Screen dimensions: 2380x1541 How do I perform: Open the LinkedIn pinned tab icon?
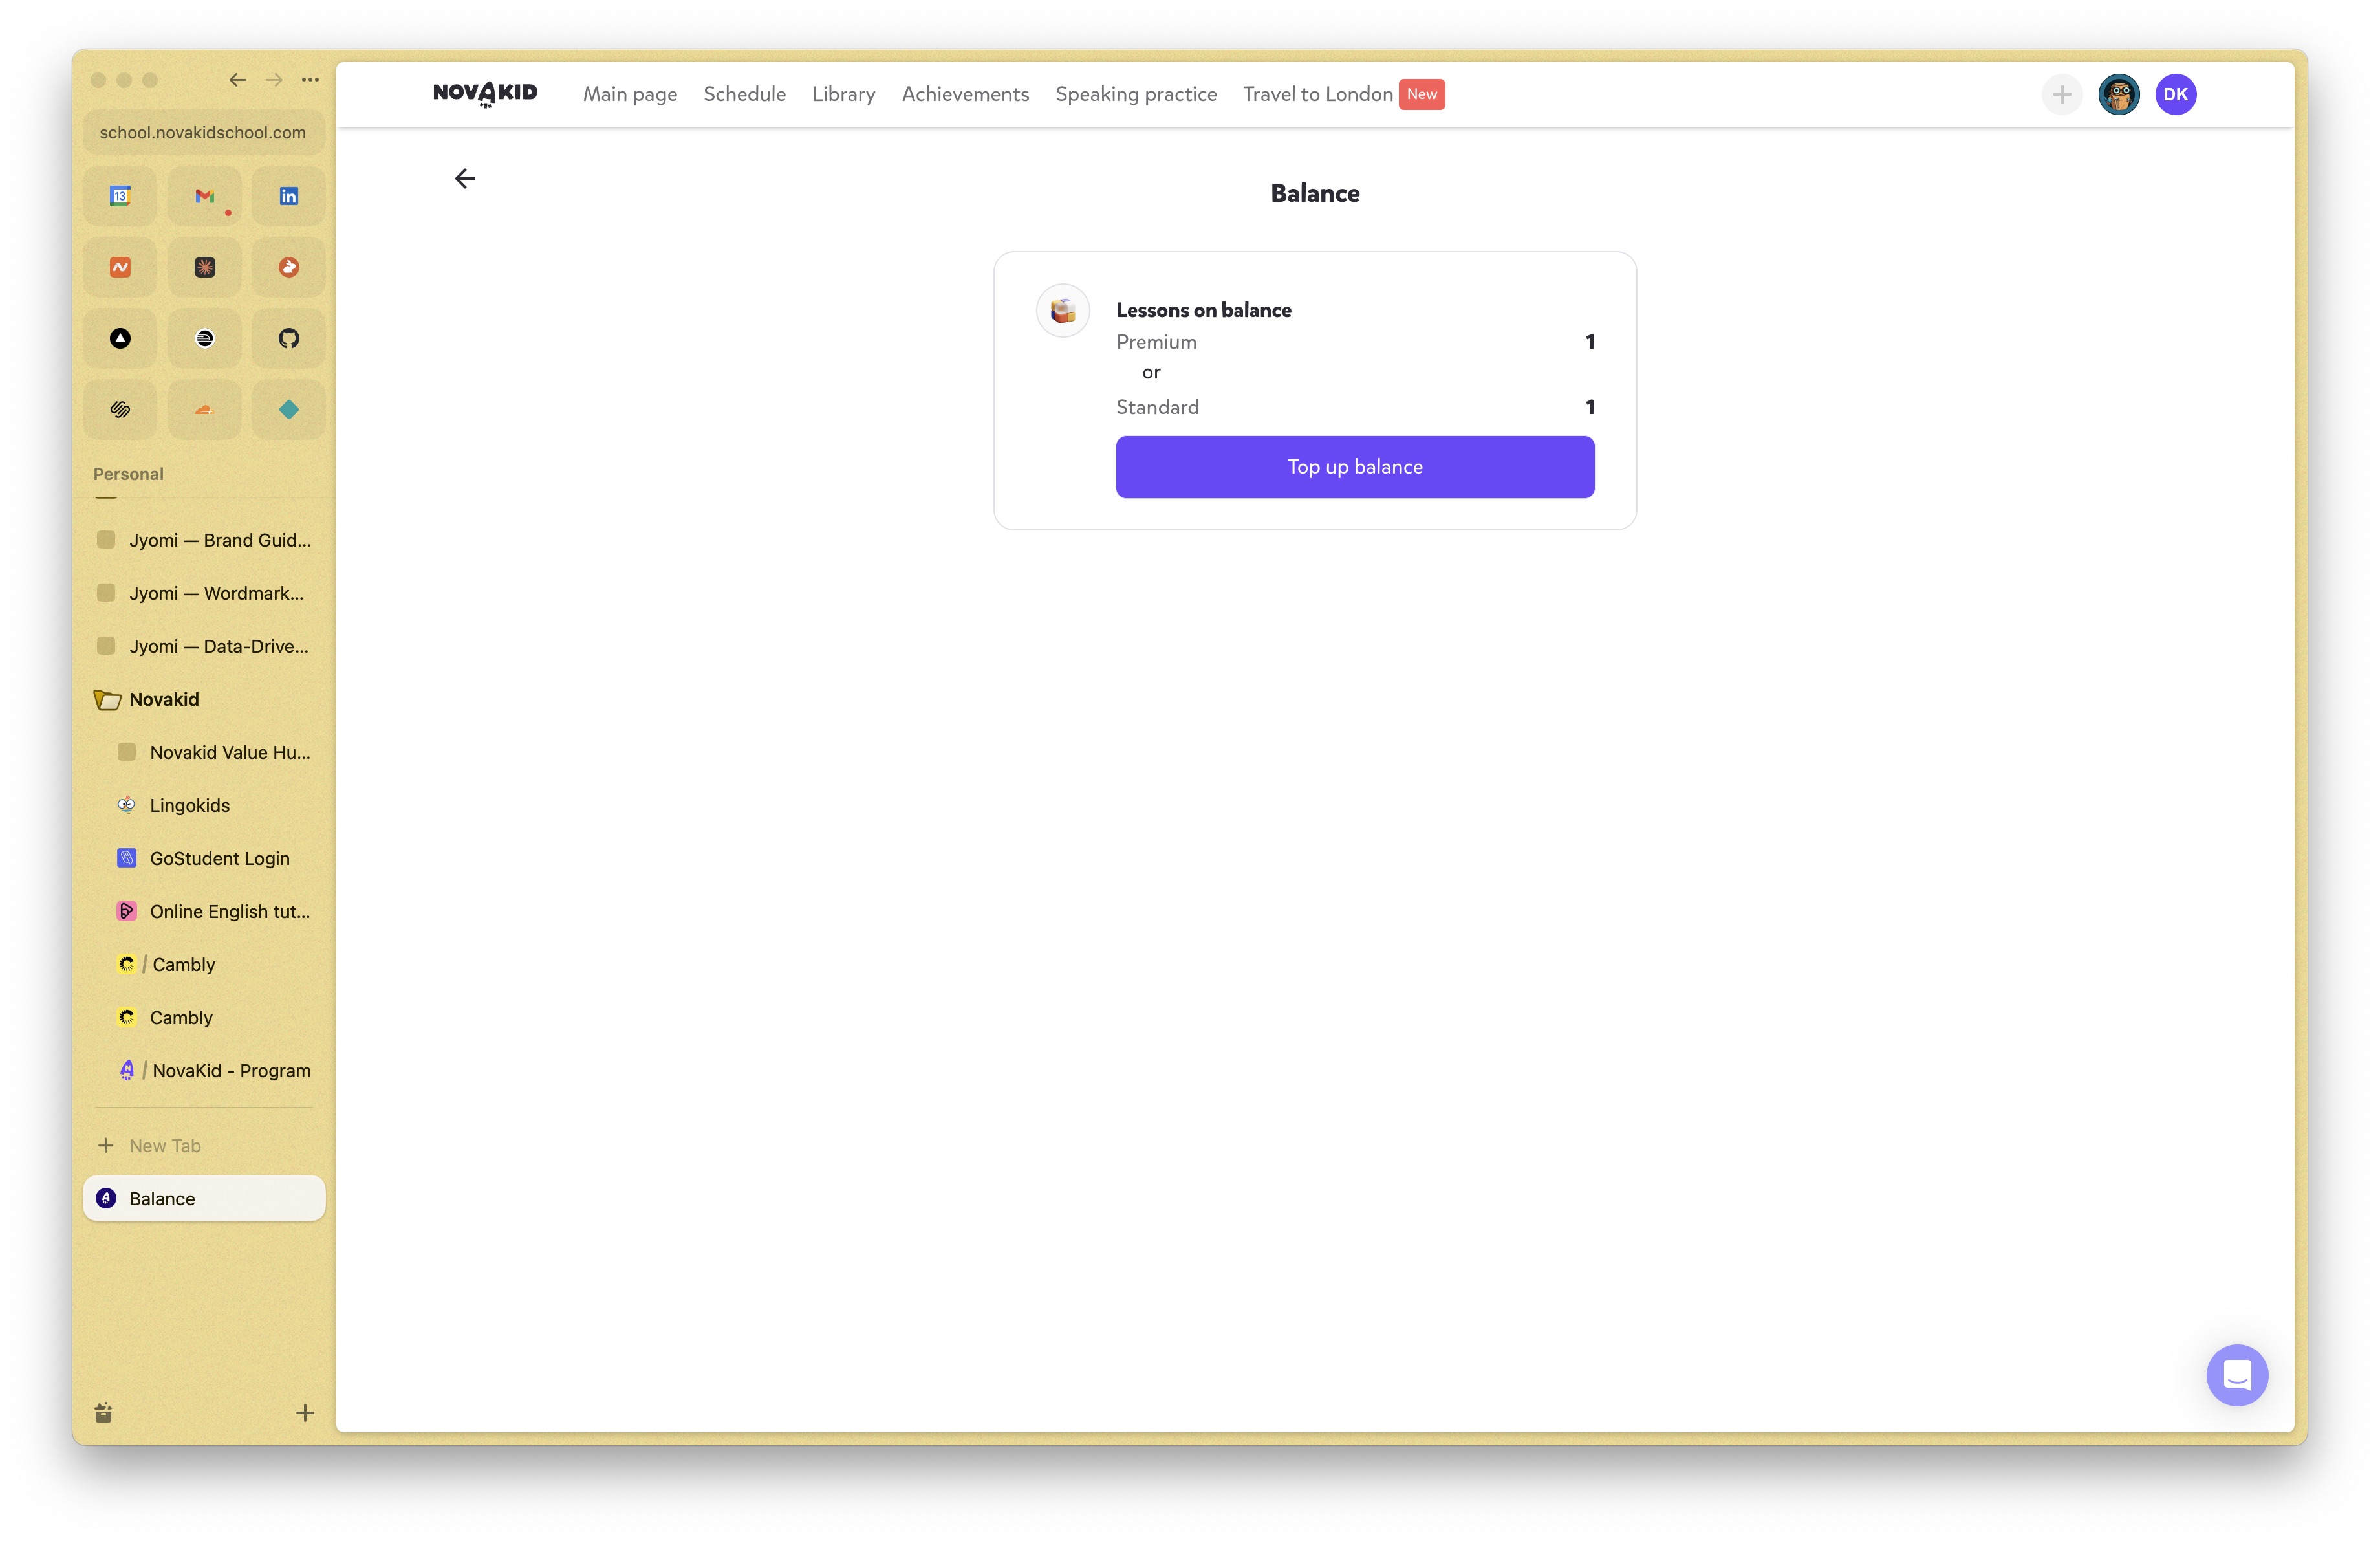(288, 196)
